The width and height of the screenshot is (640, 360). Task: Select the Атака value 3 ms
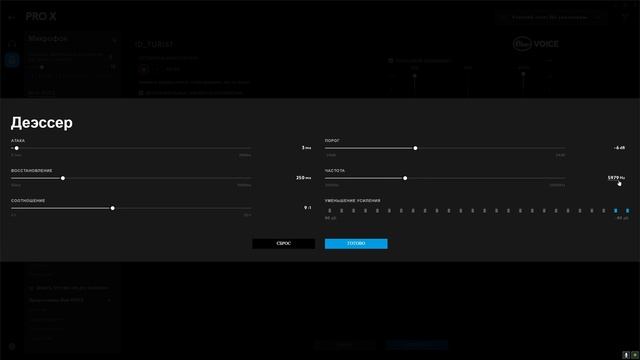coord(306,148)
